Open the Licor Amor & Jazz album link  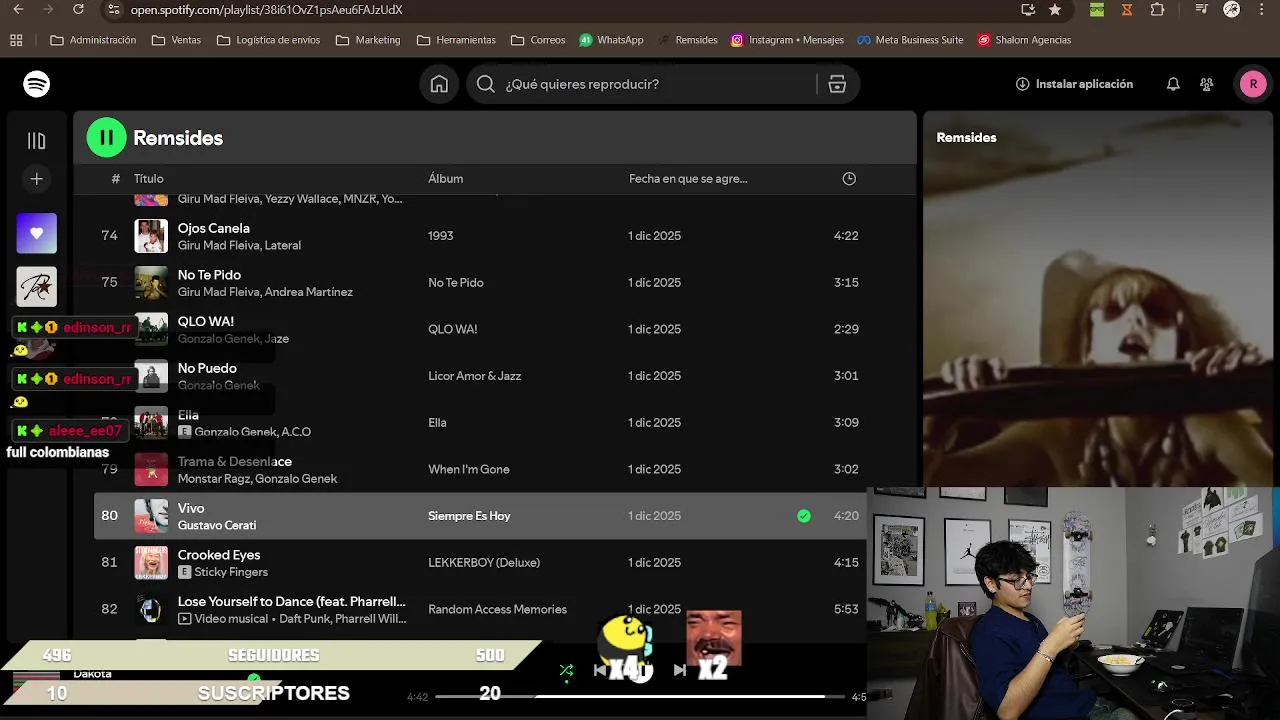(474, 376)
